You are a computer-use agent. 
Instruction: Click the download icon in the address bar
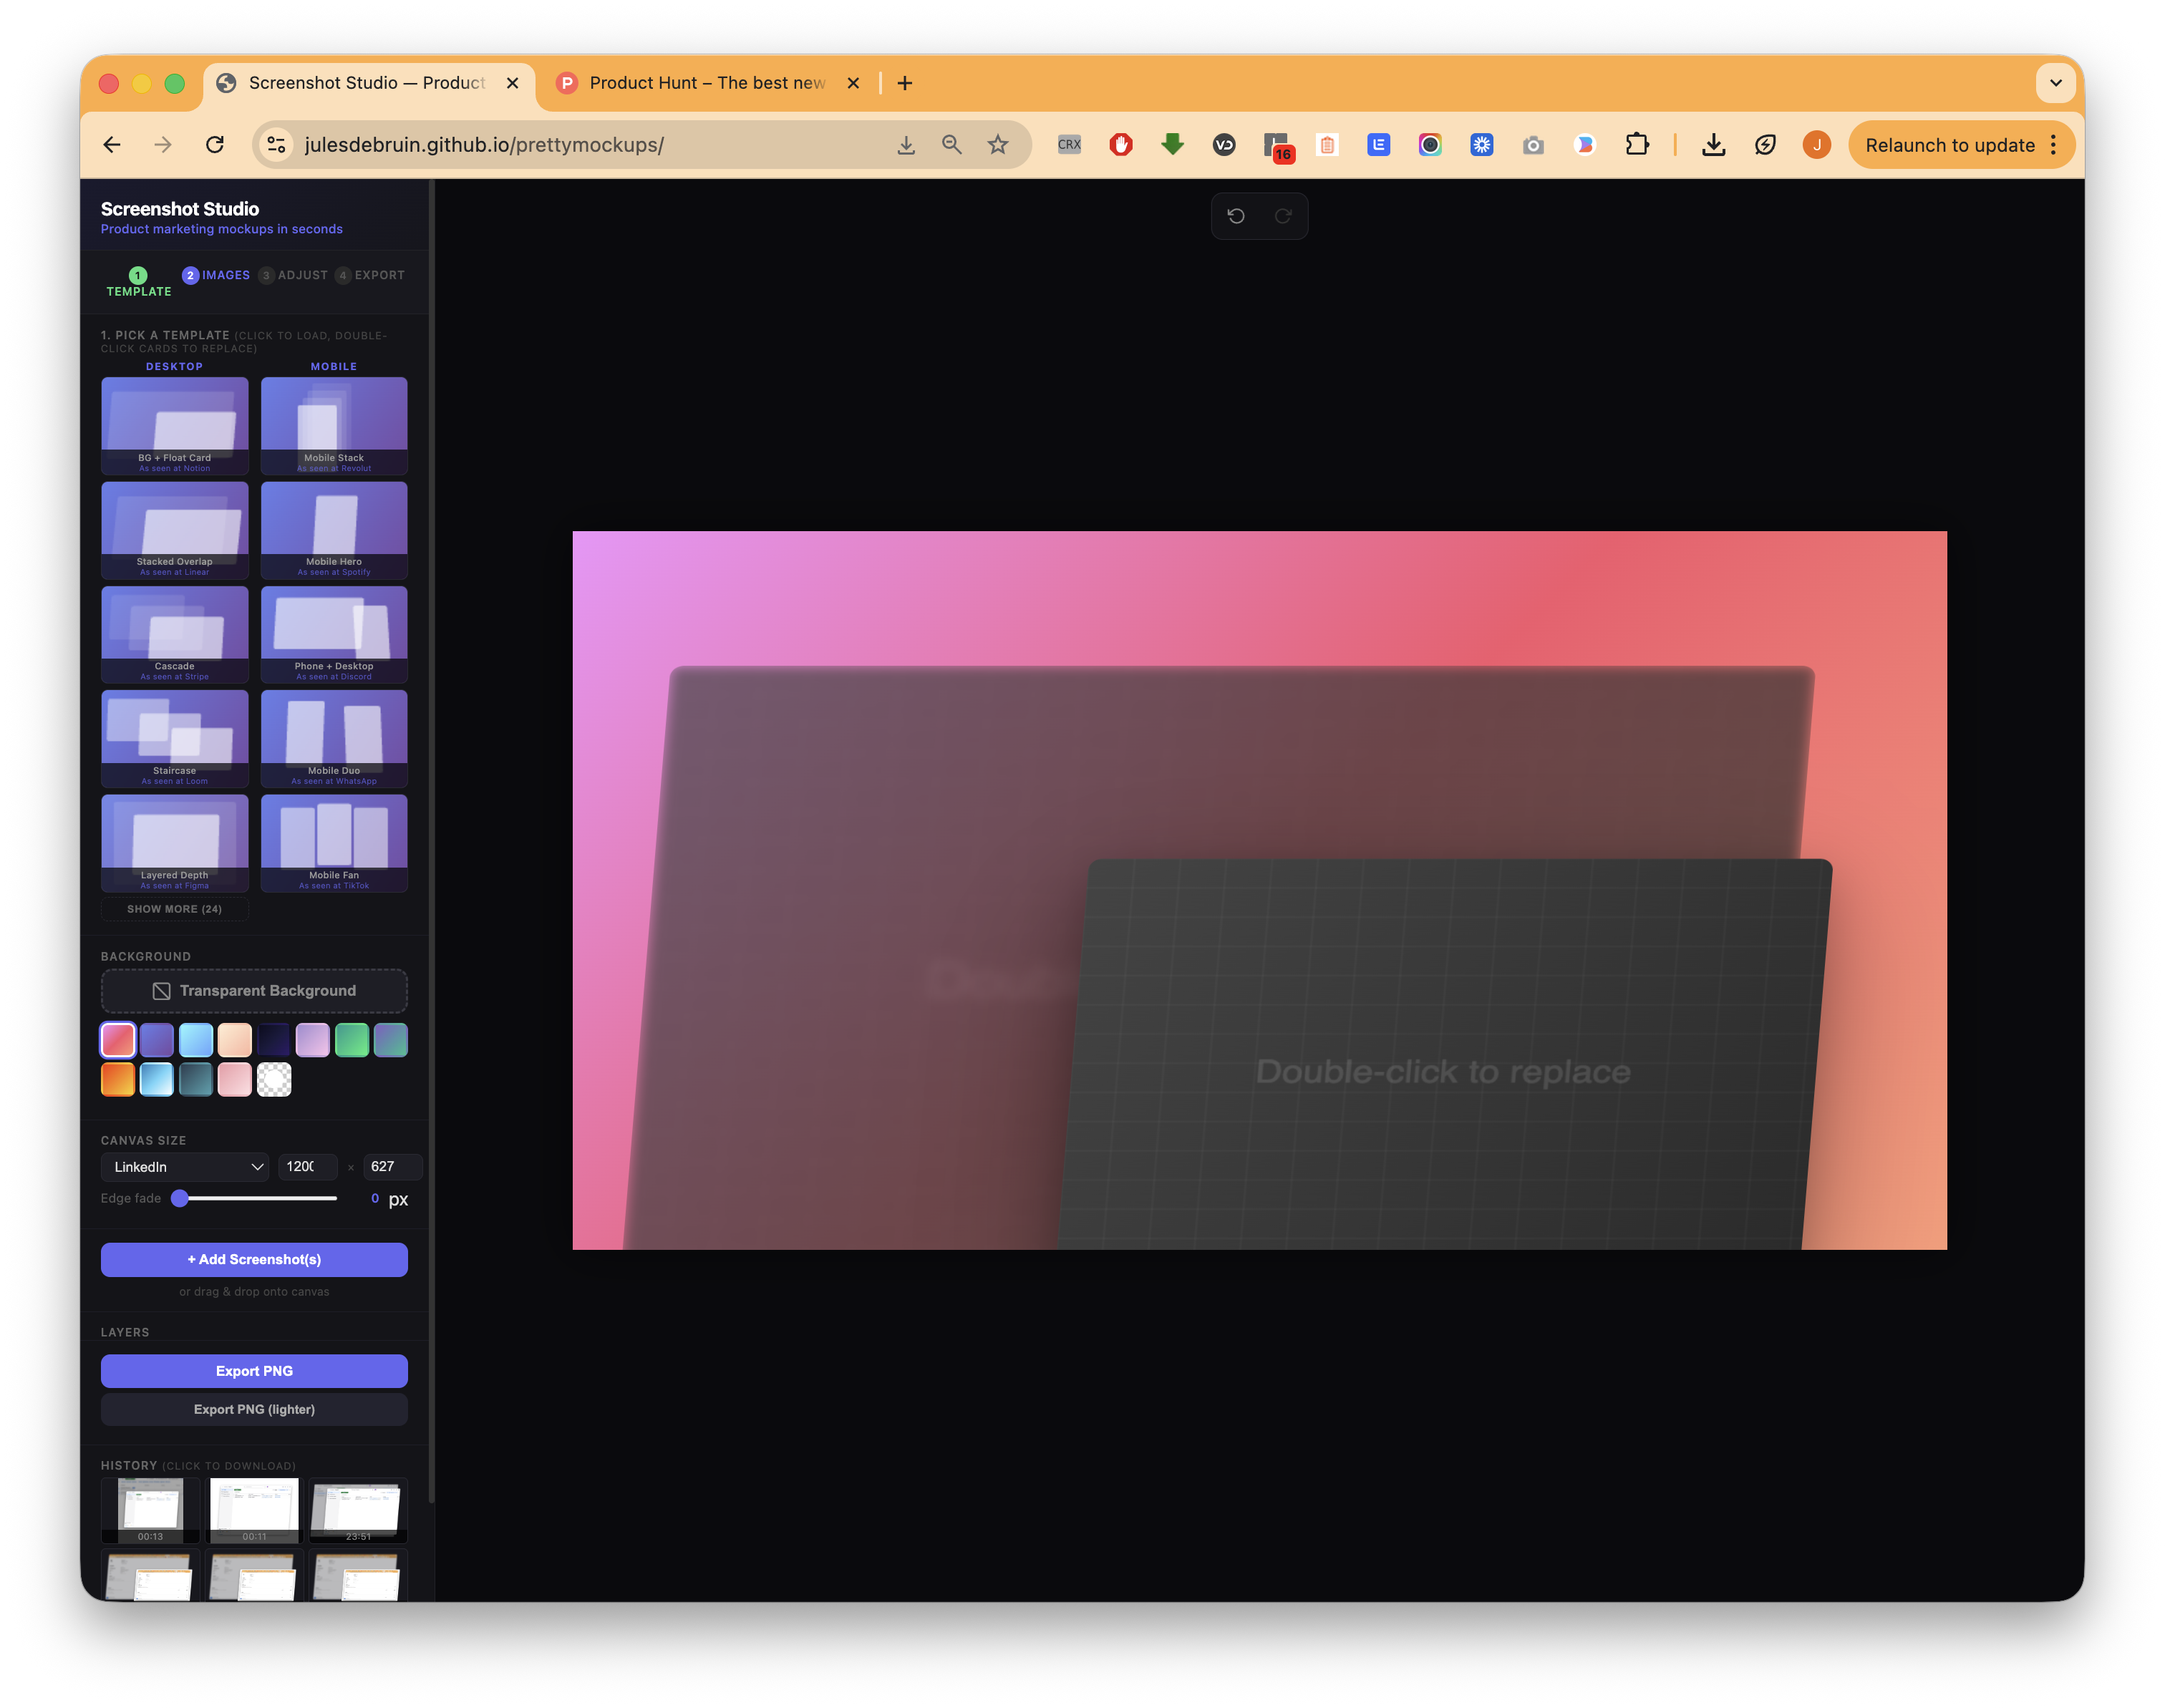(905, 144)
